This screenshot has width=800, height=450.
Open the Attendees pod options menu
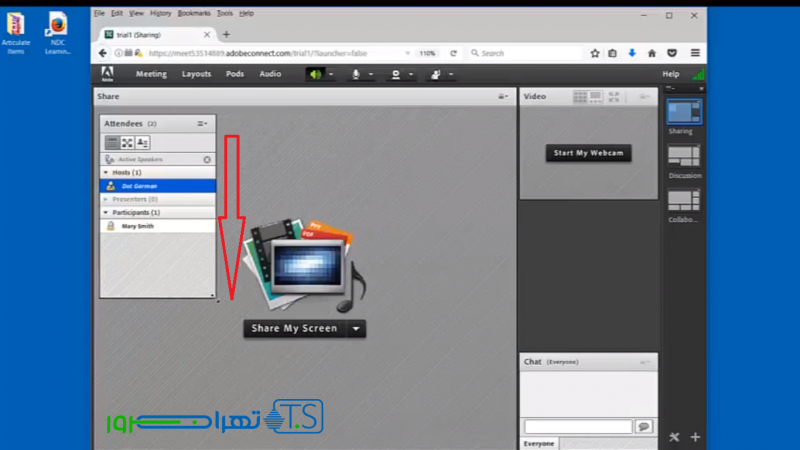[202, 123]
